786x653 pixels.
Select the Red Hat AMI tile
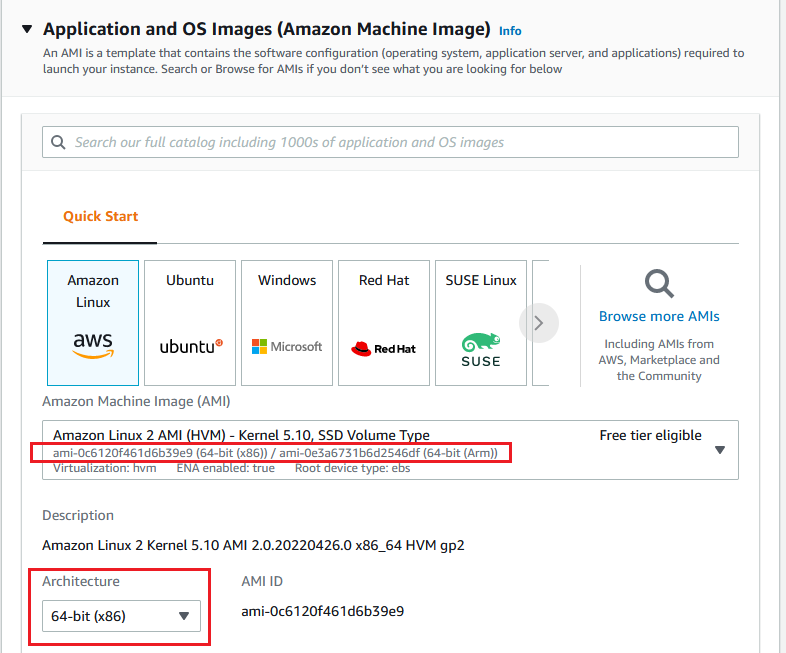click(x=384, y=323)
